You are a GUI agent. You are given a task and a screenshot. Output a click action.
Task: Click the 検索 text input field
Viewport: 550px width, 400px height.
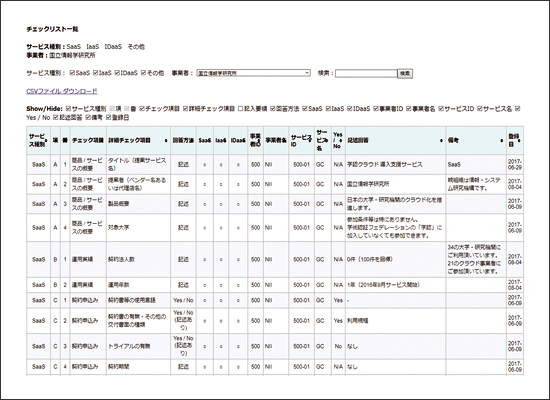tap(366, 73)
